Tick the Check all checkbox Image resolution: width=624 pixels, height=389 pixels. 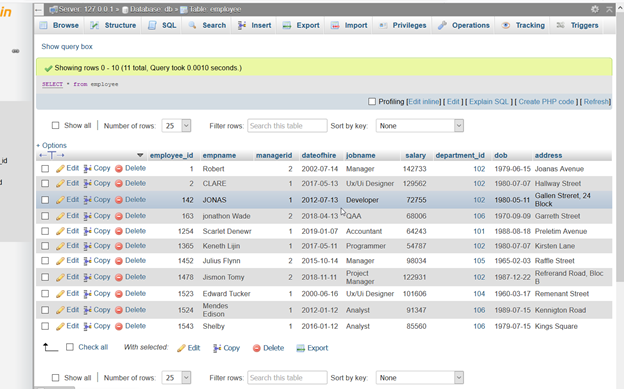[70, 347]
